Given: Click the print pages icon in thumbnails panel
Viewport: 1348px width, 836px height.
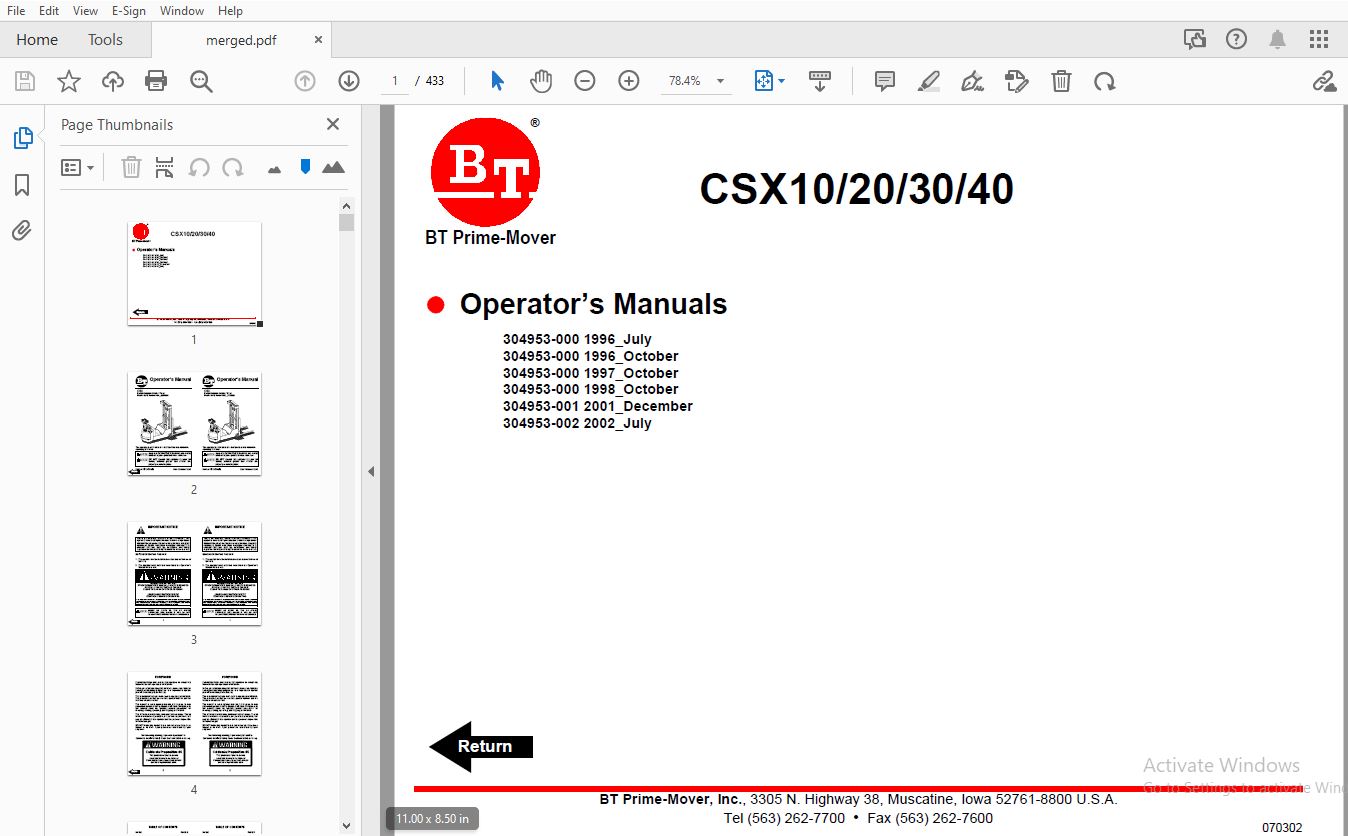Looking at the screenshot, I should tap(165, 167).
